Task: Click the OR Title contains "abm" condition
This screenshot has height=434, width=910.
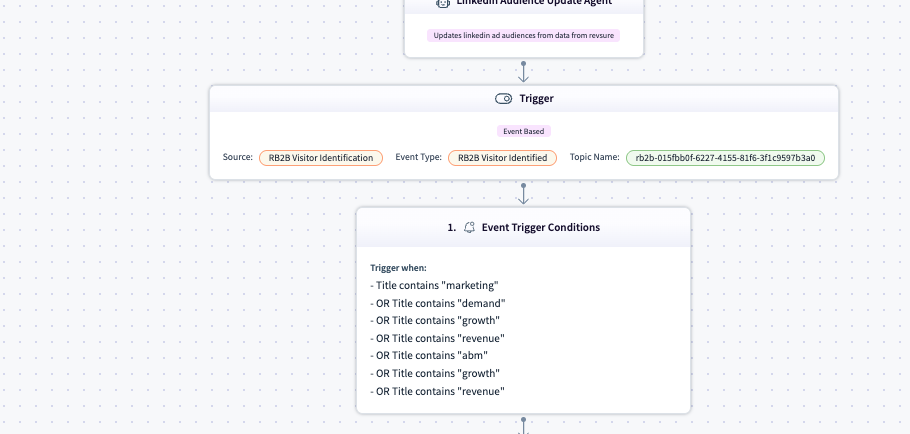Action: coord(429,356)
